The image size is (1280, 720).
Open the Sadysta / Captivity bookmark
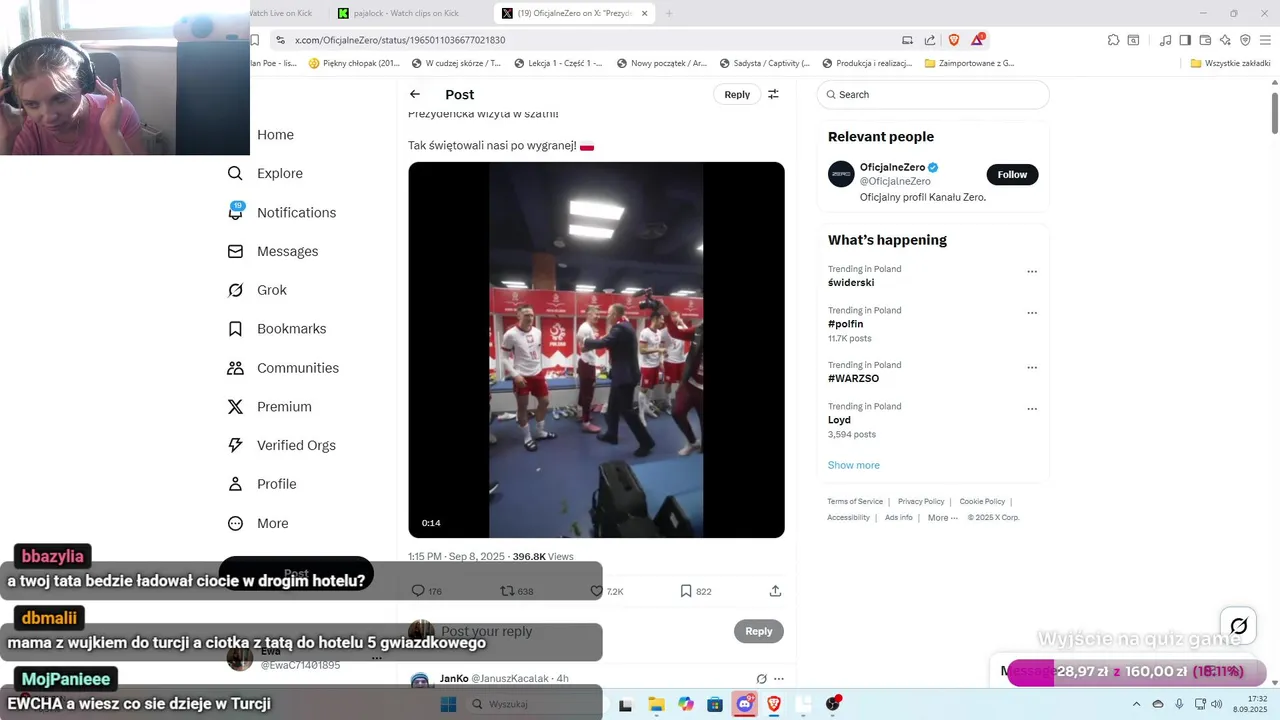coord(764,63)
